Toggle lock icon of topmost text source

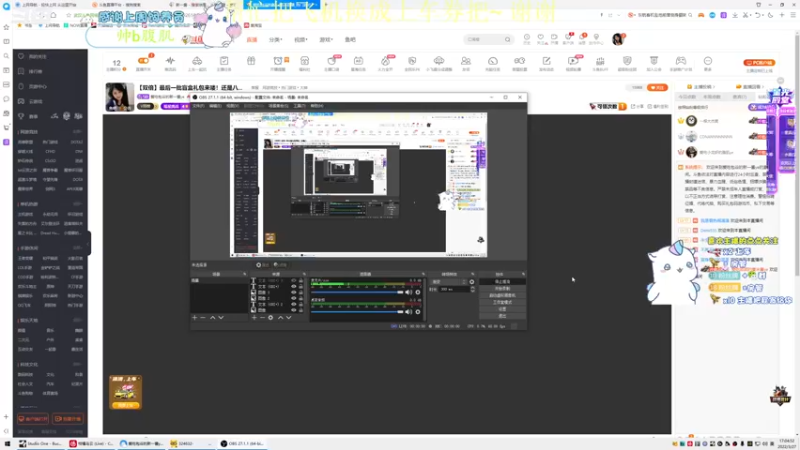coord(301,281)
